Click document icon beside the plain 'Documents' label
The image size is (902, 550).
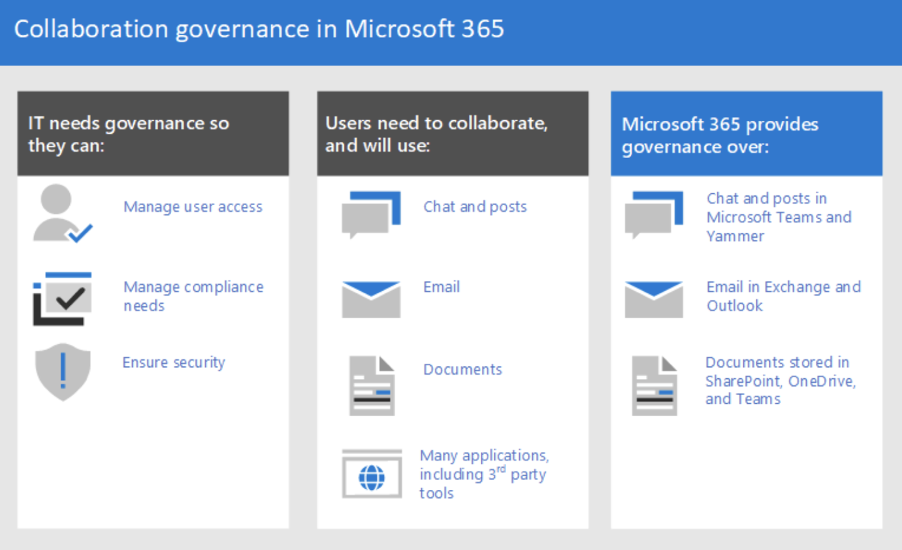[x=372, y=385]
